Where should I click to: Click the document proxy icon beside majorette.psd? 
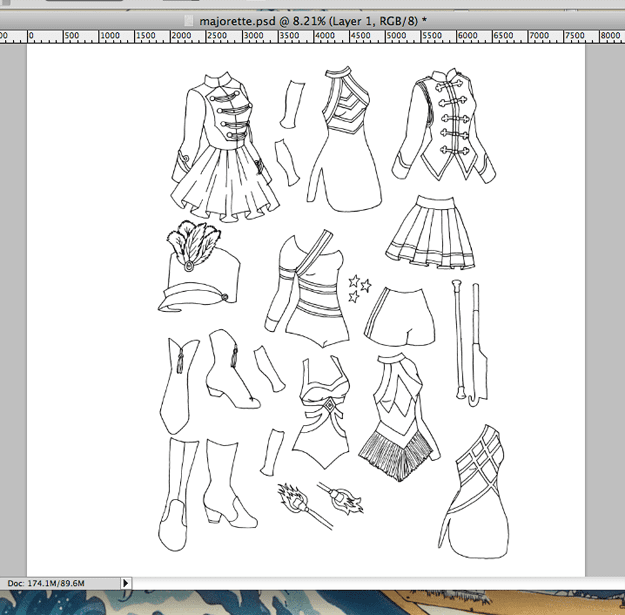click(x=190, y=20)
